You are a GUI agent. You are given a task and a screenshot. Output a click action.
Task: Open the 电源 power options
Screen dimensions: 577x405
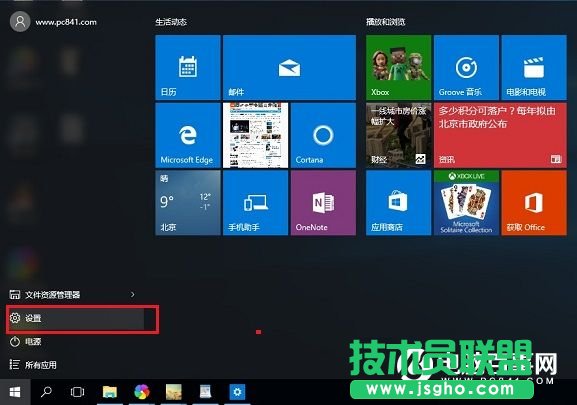(25, 342)
